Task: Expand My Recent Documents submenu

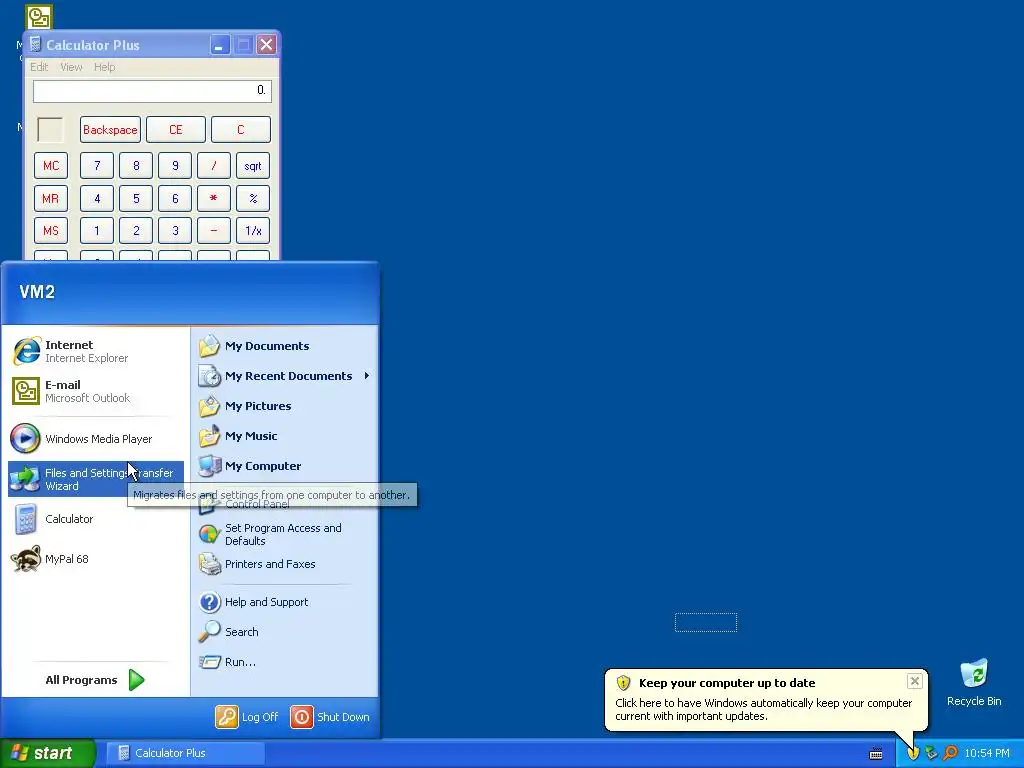Action: (x=285, y=376)
